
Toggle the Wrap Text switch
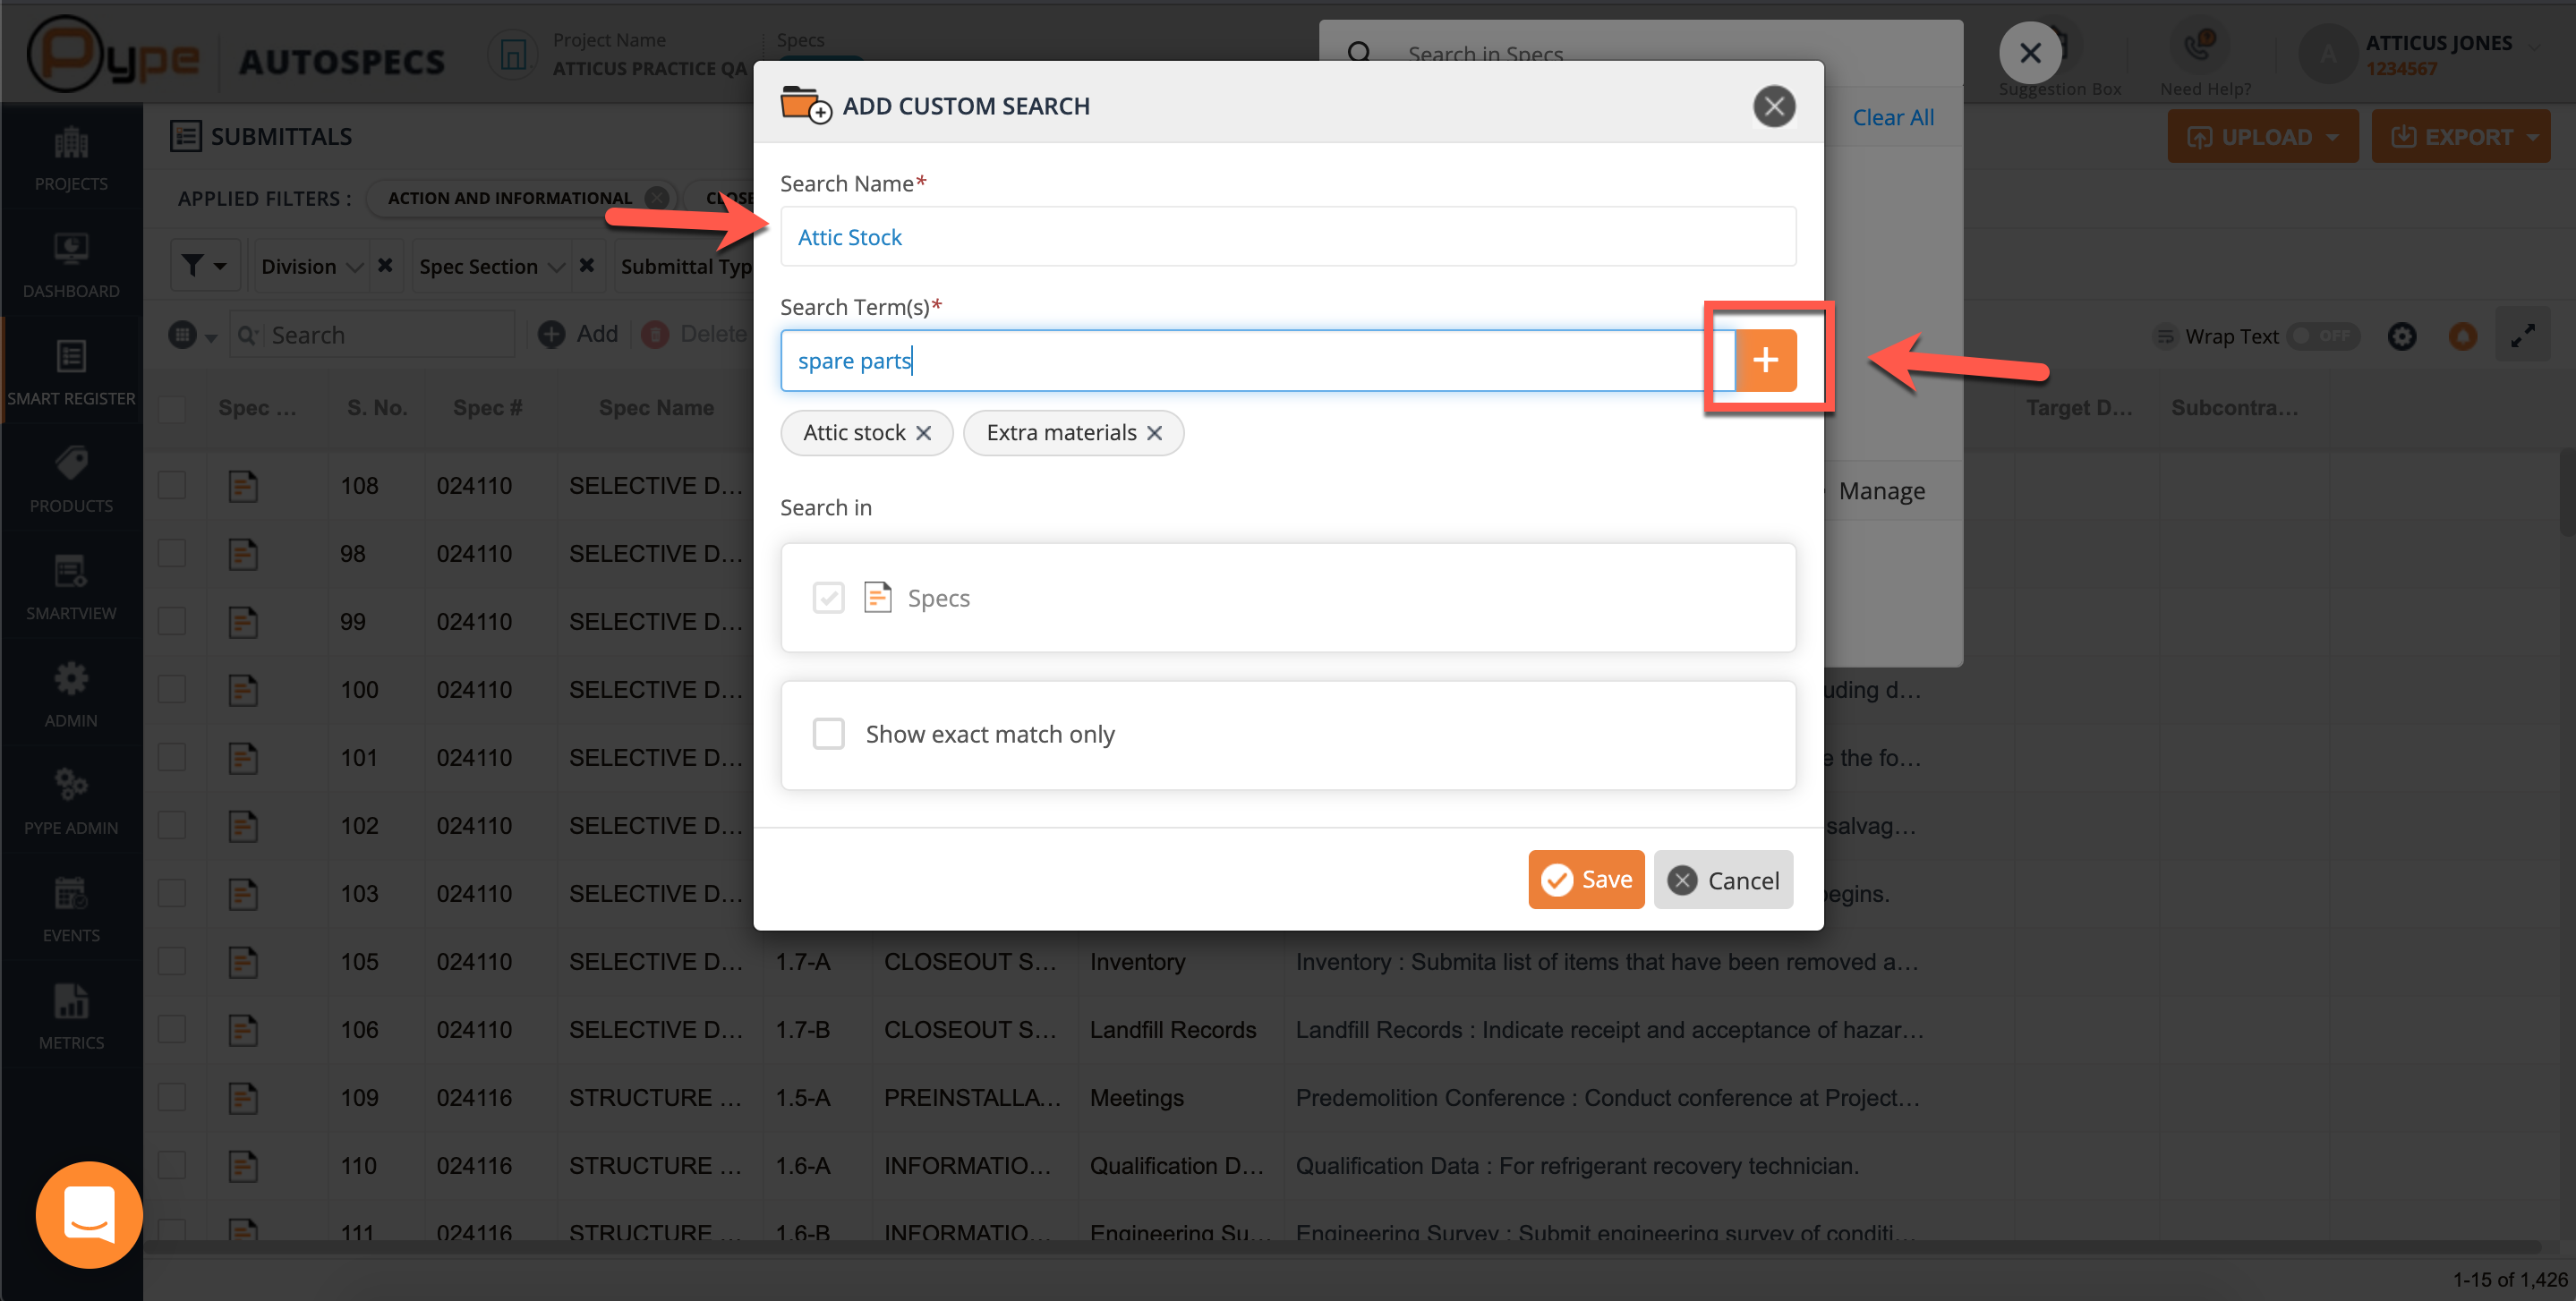pyautogui.click(x=2323, y=336)
